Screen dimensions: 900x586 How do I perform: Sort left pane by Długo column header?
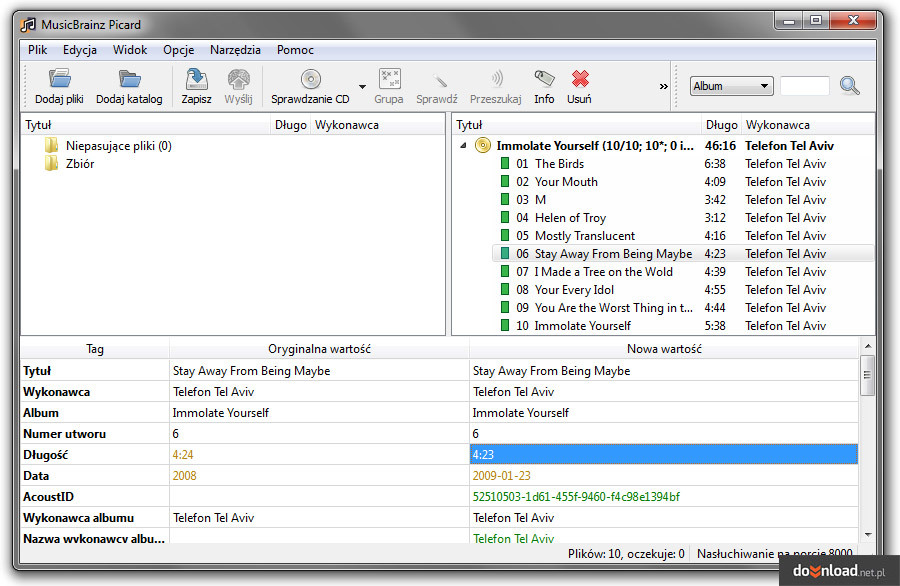290,125
